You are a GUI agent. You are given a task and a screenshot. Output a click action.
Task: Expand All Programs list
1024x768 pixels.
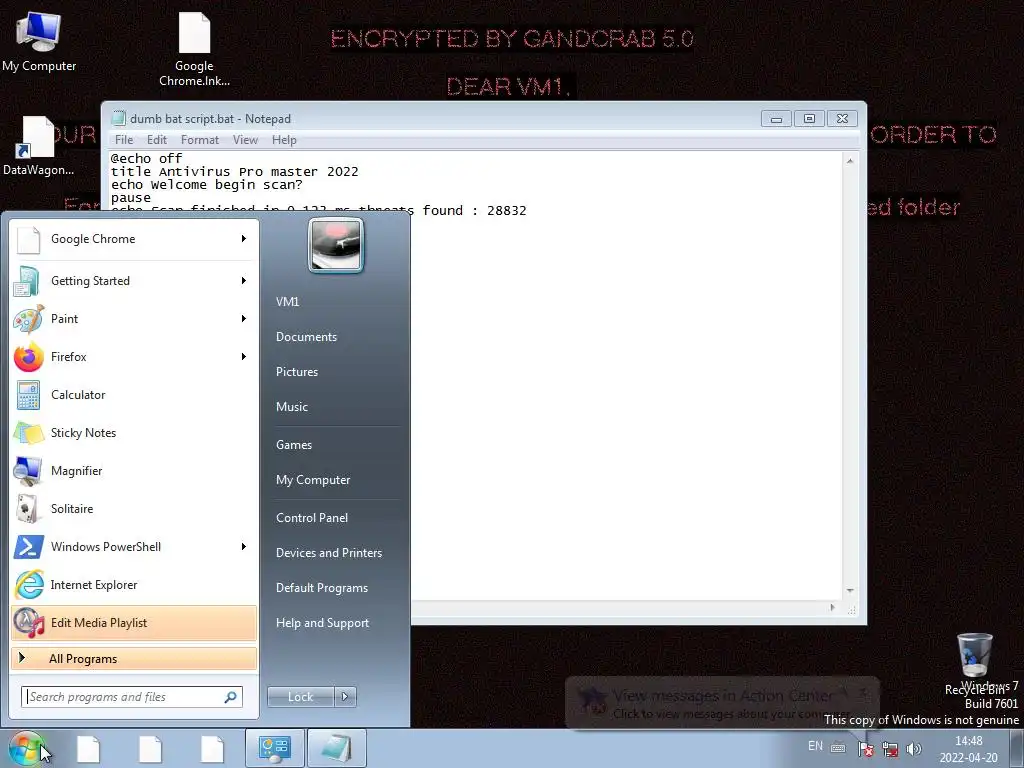point(133,658)
